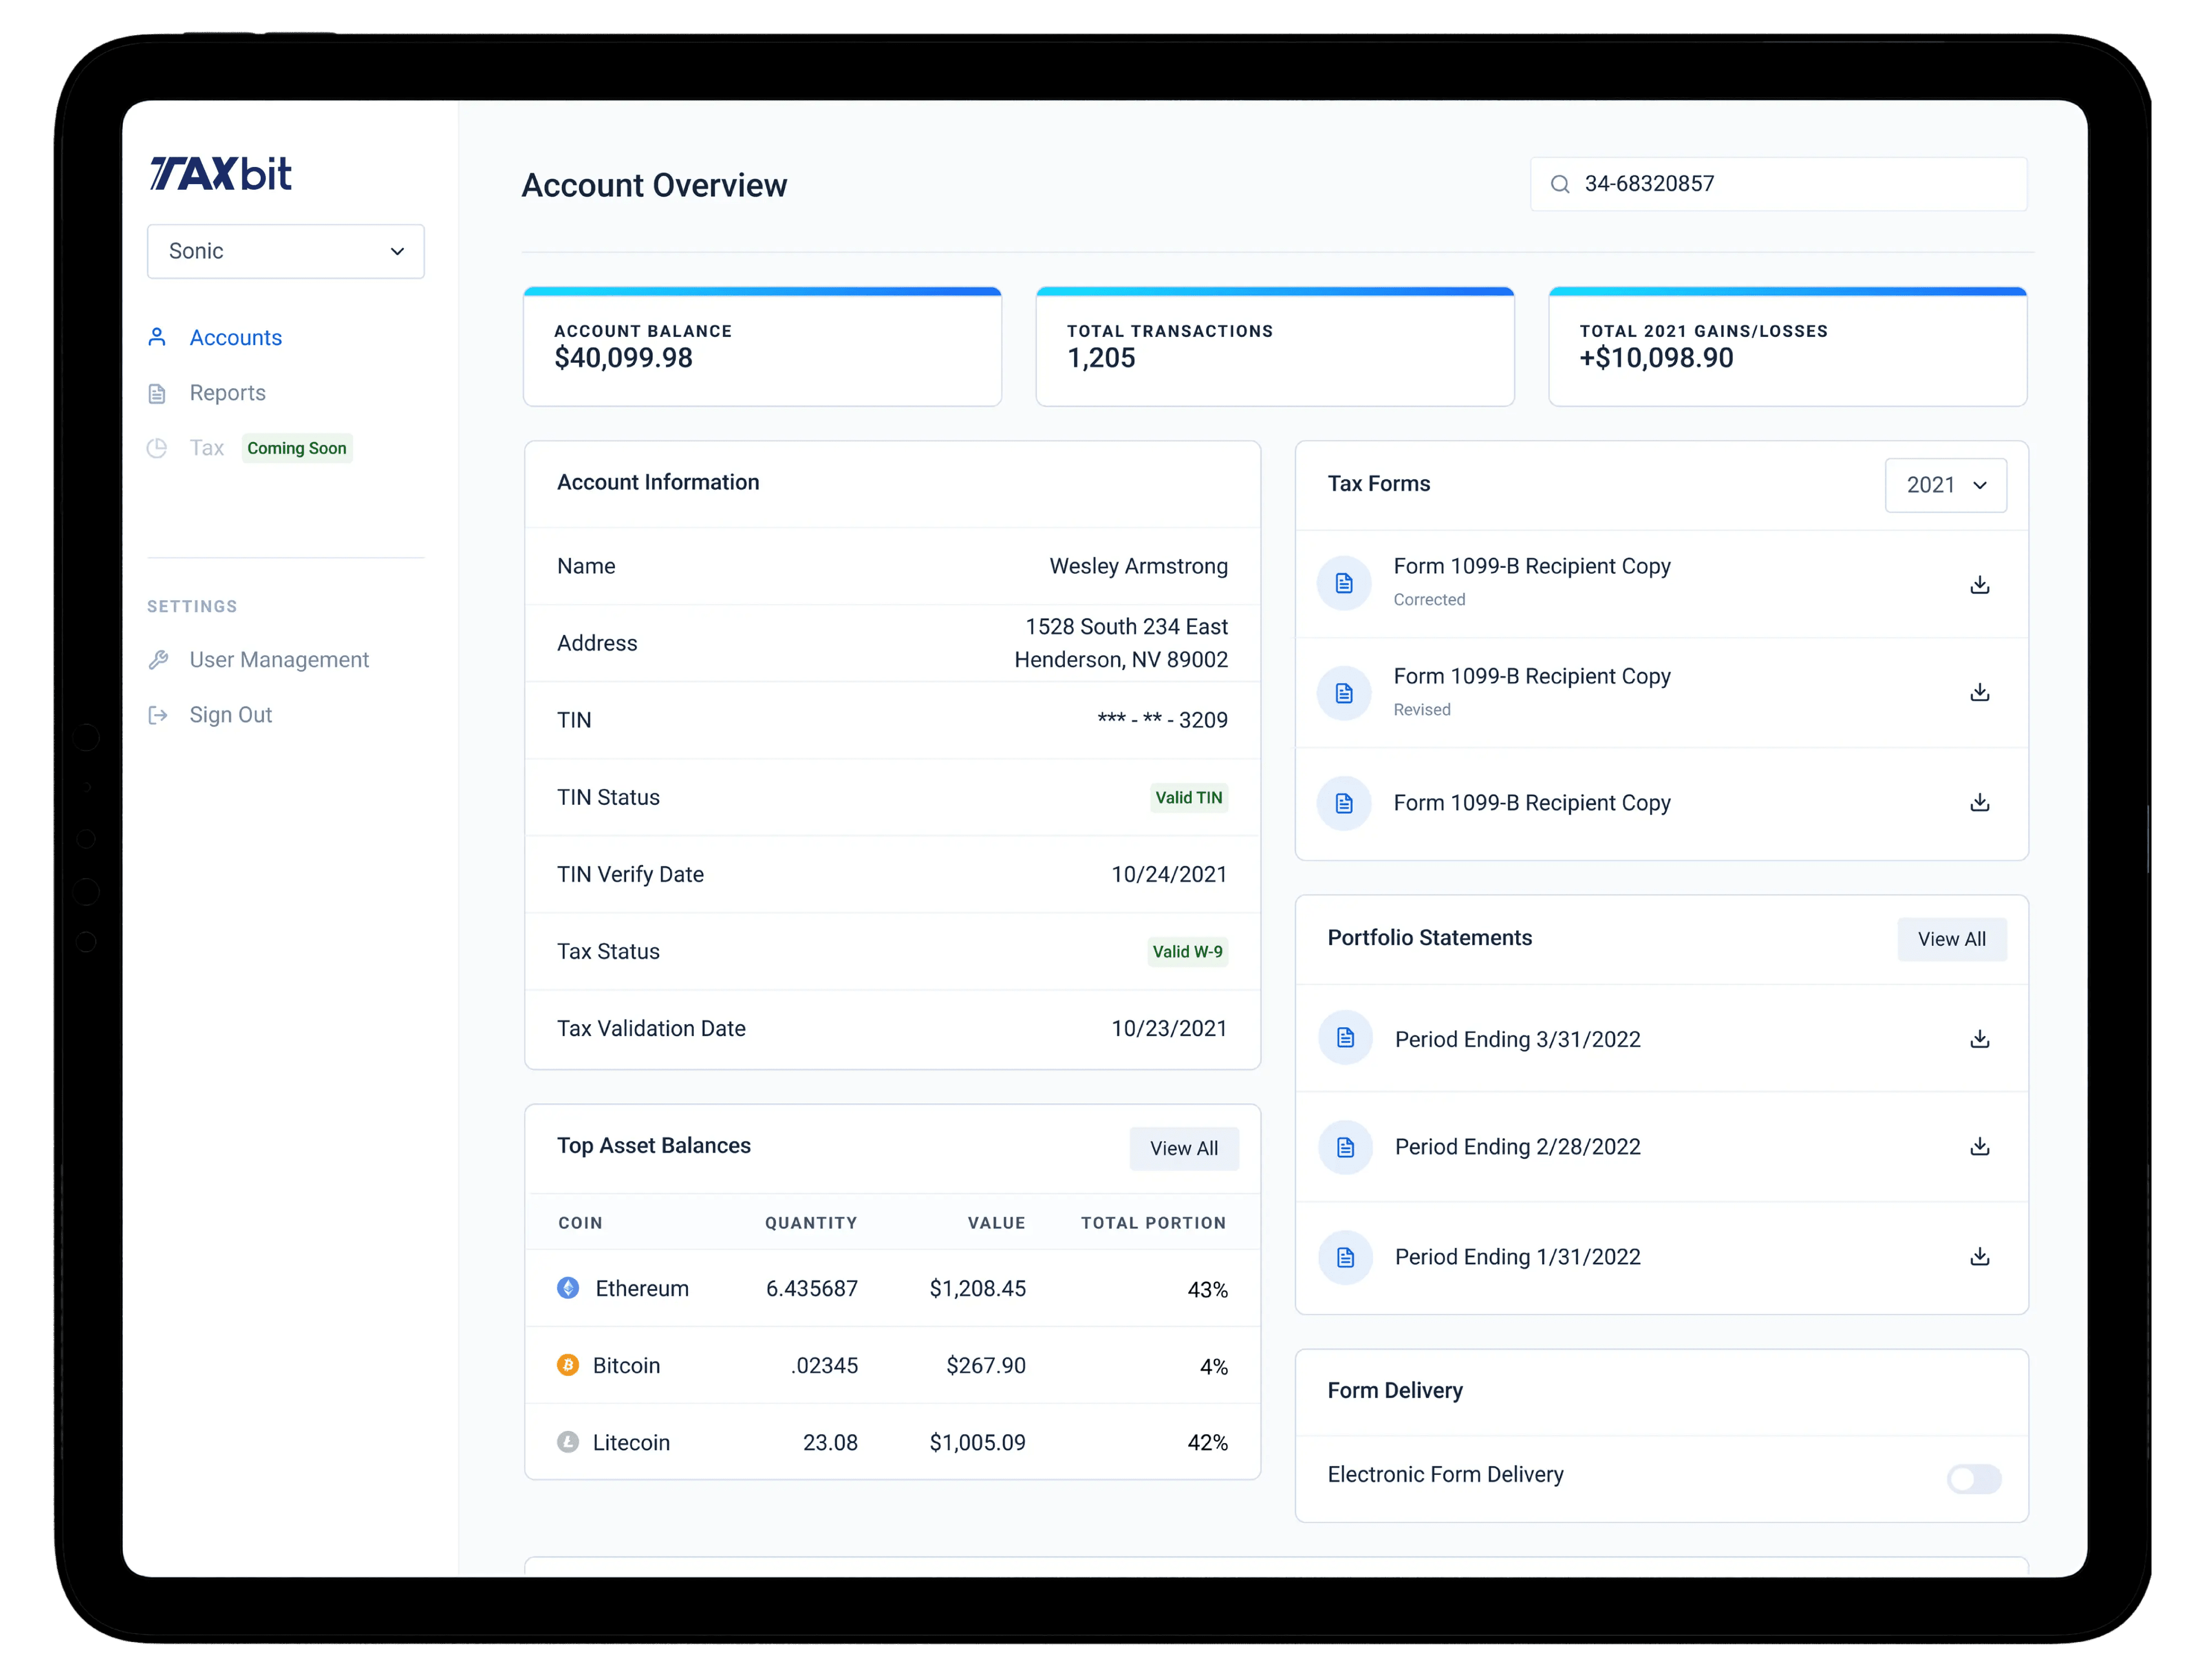Open Accounts in the sidebar
The width and height of the screenshot is (2204, 1680).
(x=235, y=338)
